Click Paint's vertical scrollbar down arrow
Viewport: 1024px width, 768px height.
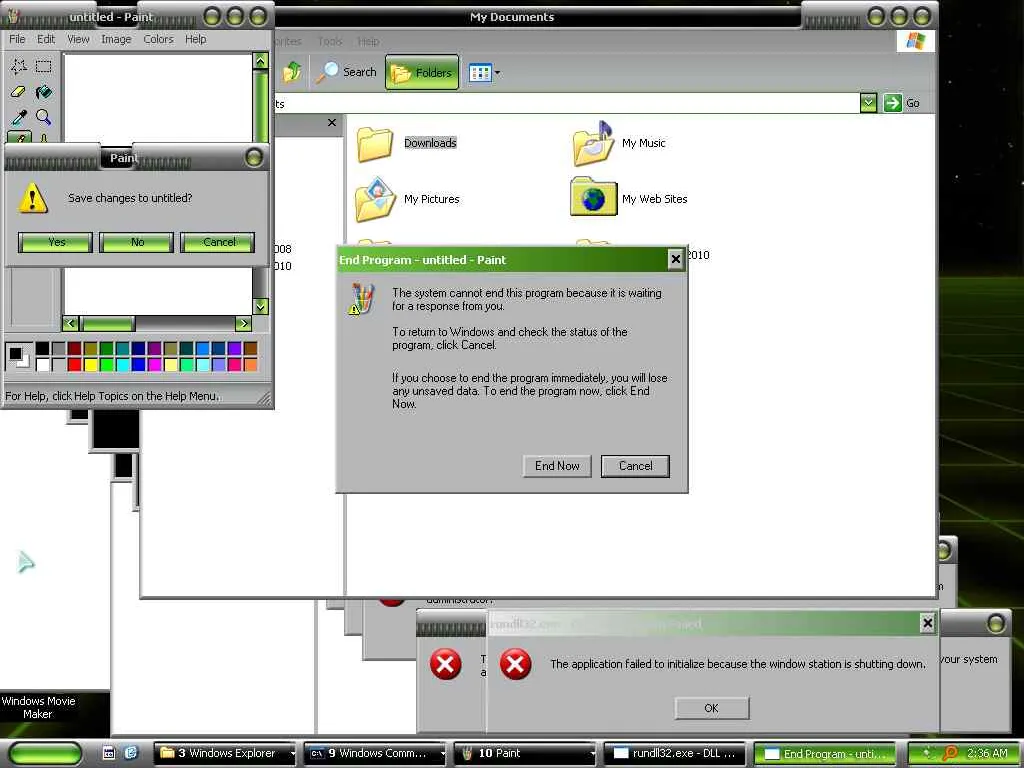coord(261,306)
